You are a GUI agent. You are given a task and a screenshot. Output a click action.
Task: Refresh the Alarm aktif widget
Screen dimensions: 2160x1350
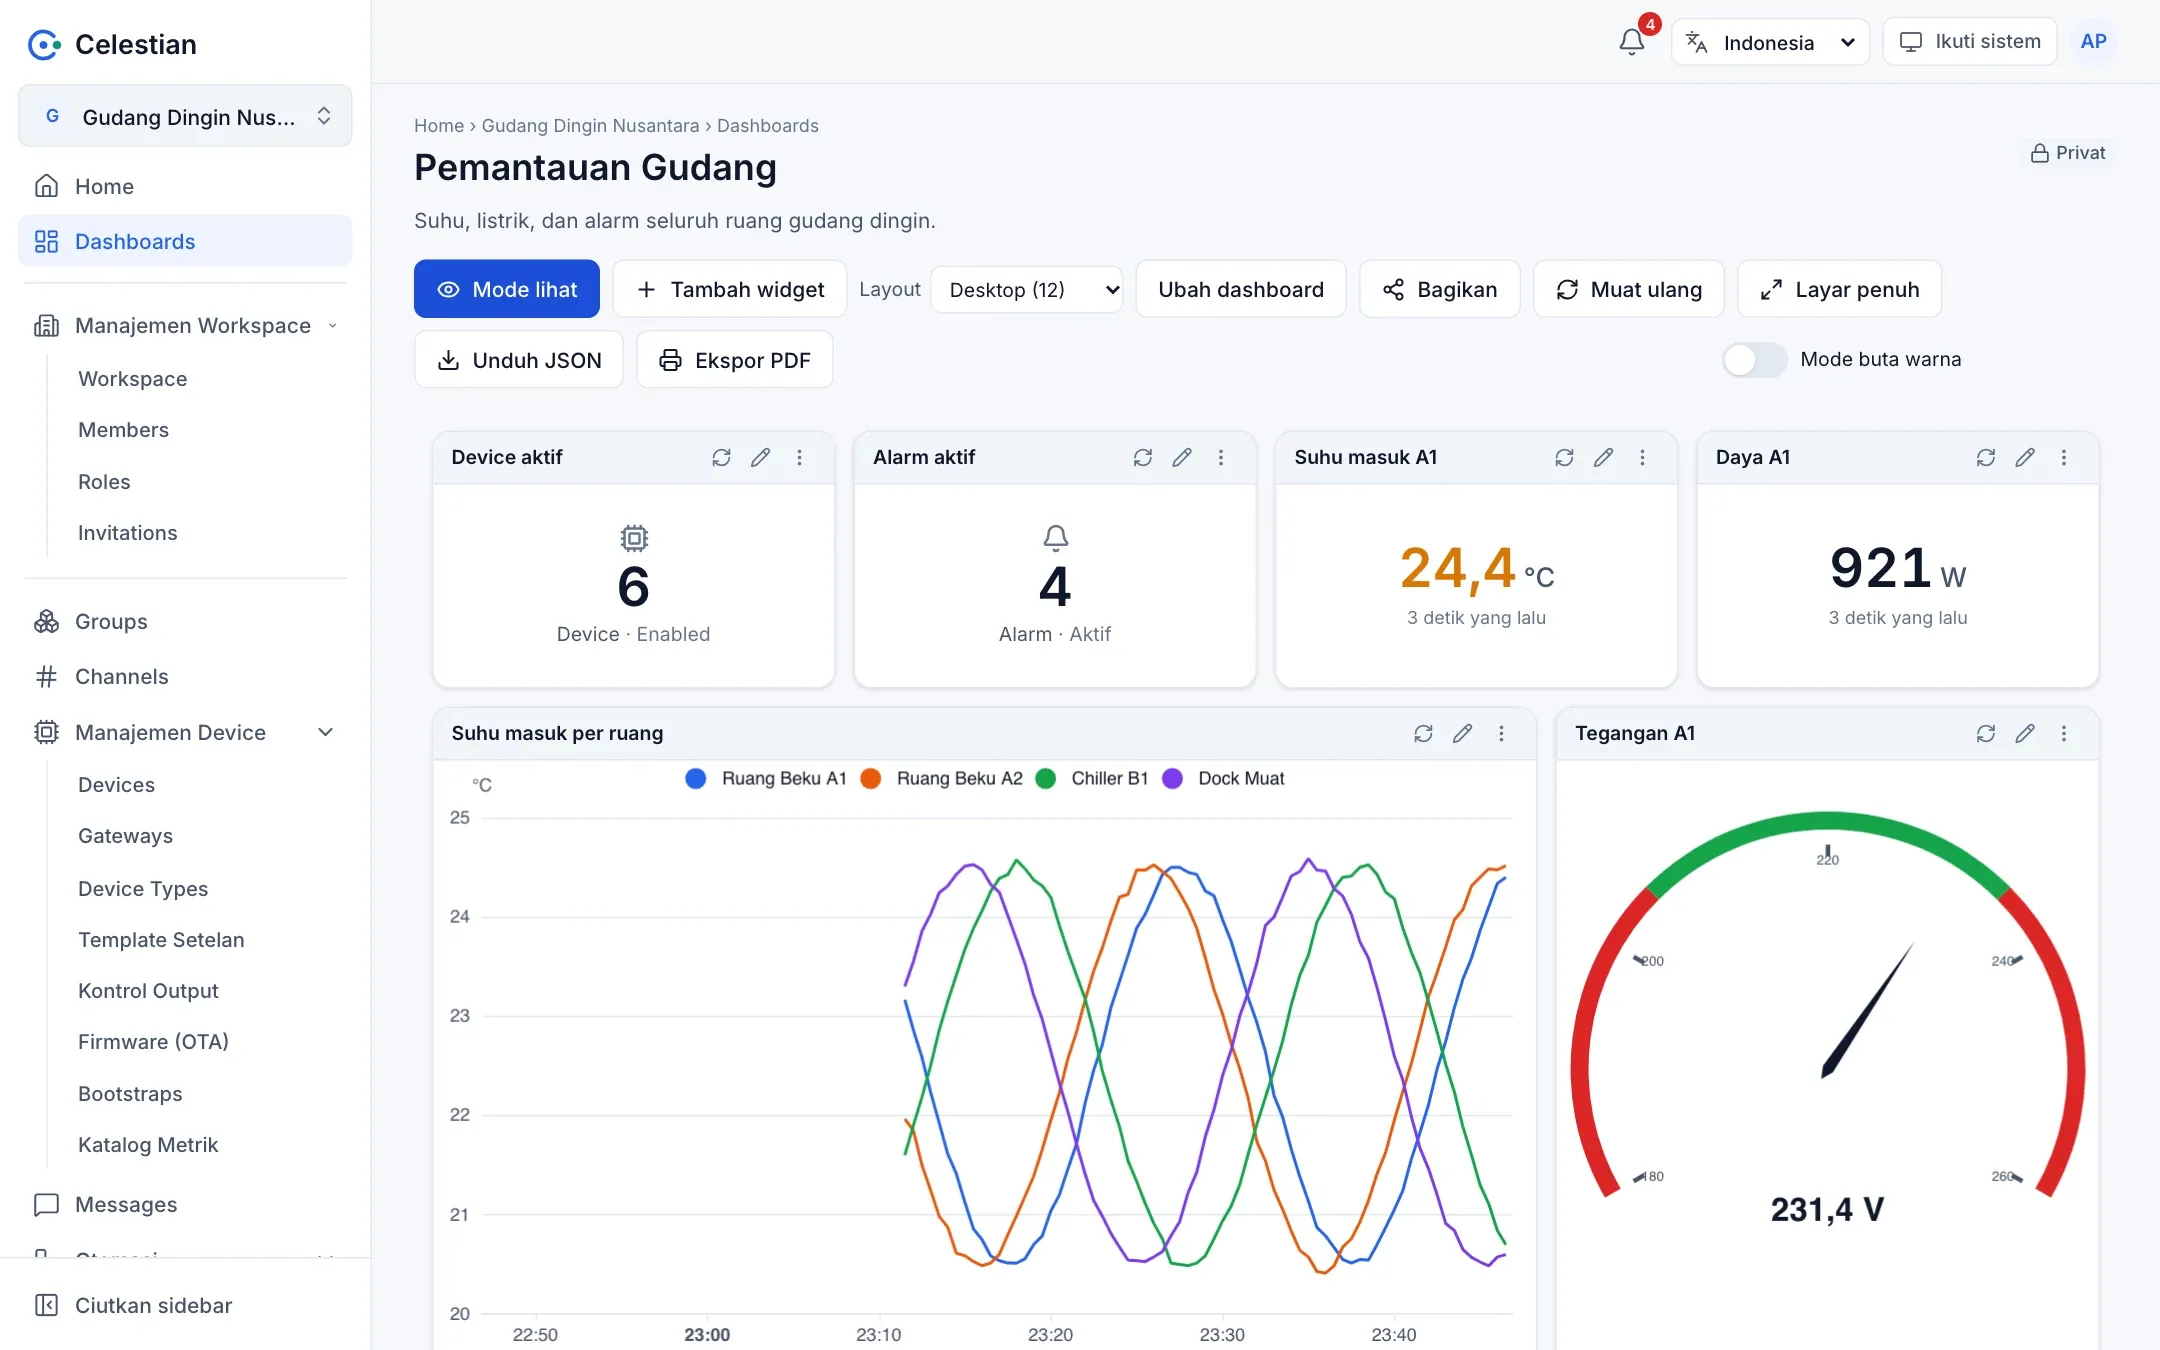tap(1143, 457)
